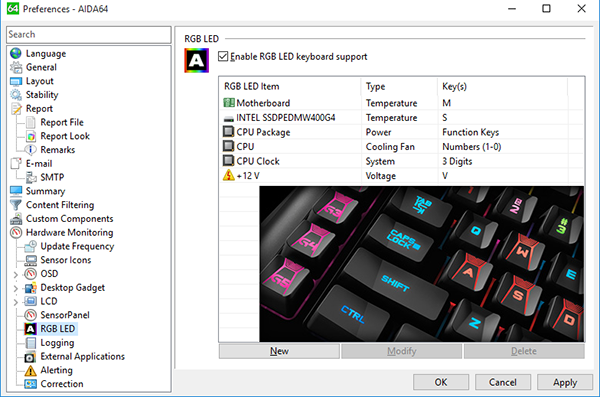Click the General settings icon
The height and width of the screenshot is (397, 600).
16,67
